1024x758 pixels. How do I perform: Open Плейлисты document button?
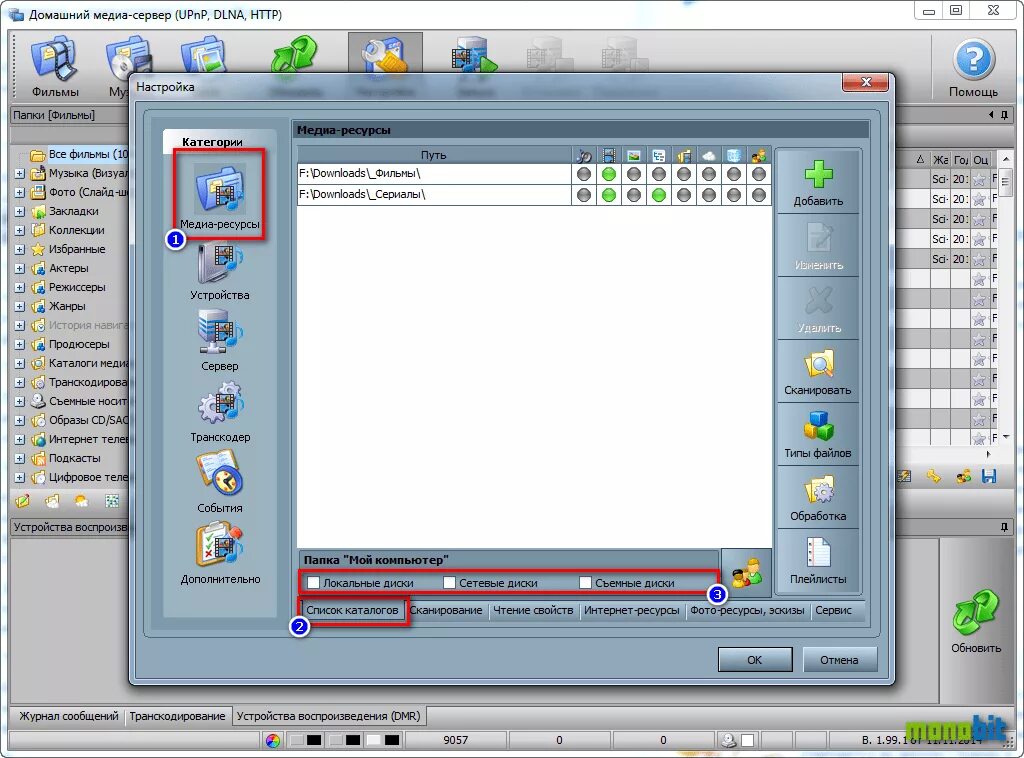click(x=818, y=561)
